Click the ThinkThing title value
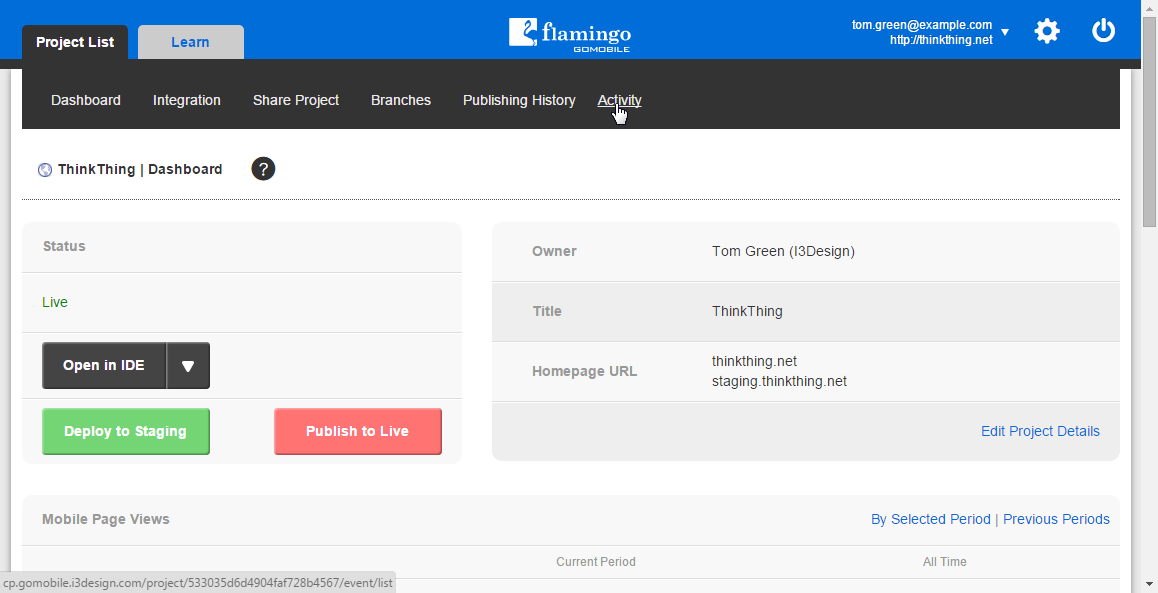Viewport: 1158px width, 593px height. coord(747,311)
